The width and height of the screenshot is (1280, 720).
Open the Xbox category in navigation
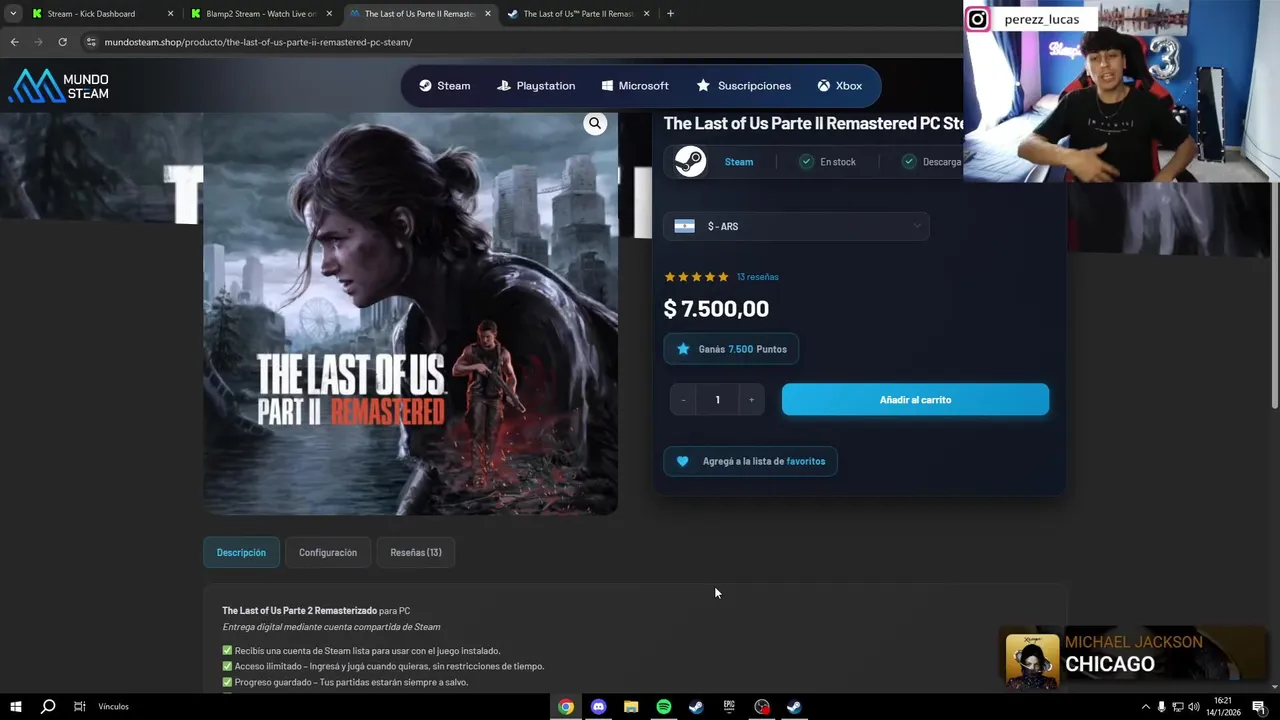click(839, 86)
